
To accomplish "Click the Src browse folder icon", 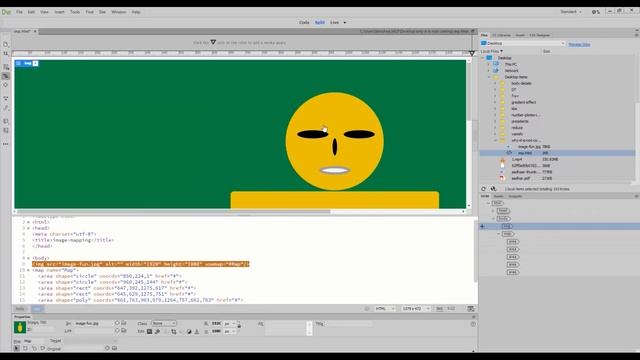I will 124,323.
